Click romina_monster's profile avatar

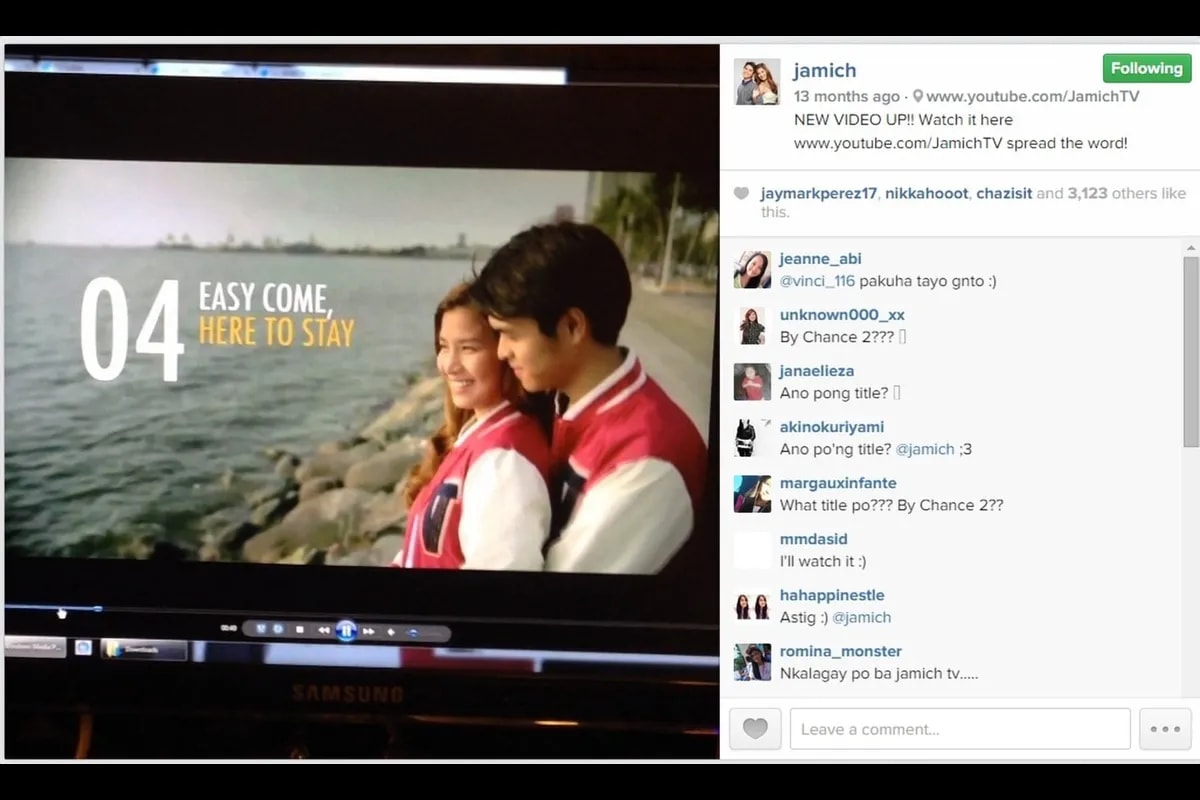pos(752,663)
